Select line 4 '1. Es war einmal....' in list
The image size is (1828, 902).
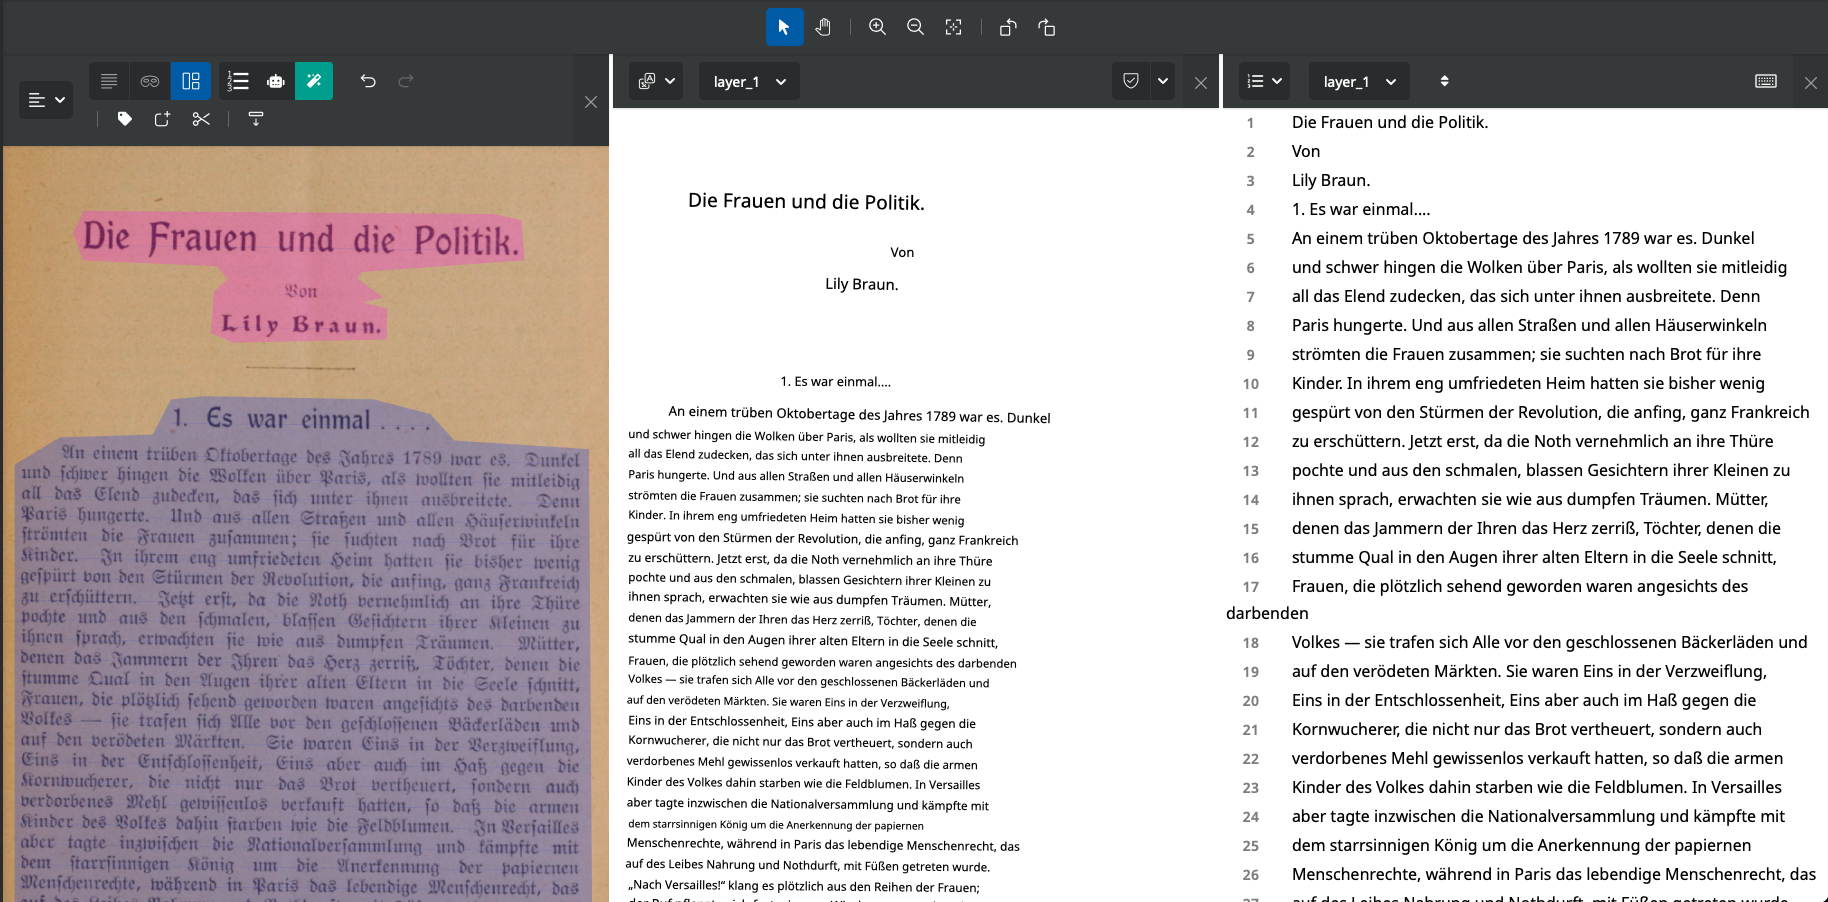tap(1361, 209)
